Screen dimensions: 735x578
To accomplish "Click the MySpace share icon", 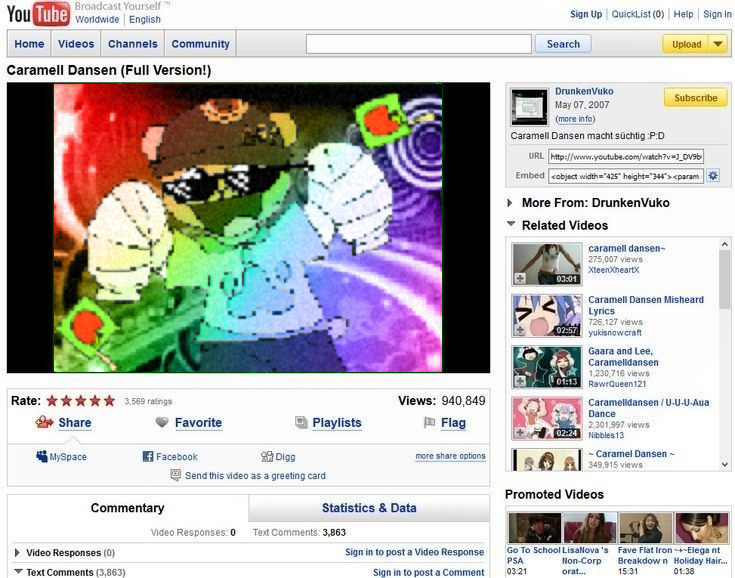I will 42,456.
